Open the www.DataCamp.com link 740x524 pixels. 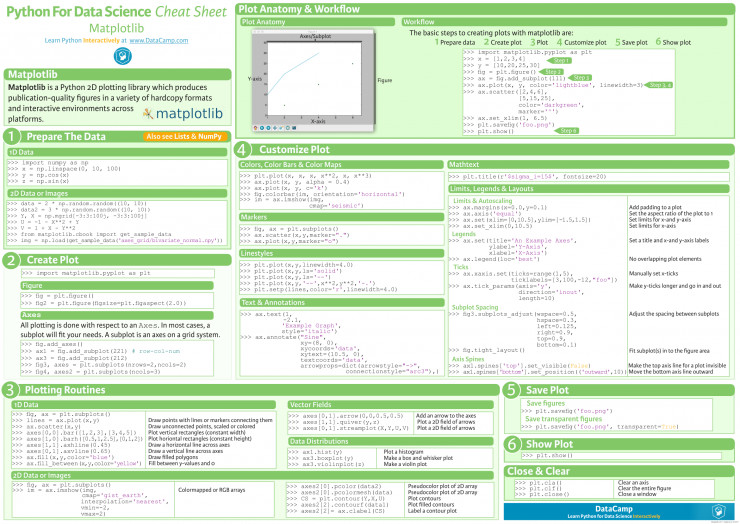(x=159, y=41)
